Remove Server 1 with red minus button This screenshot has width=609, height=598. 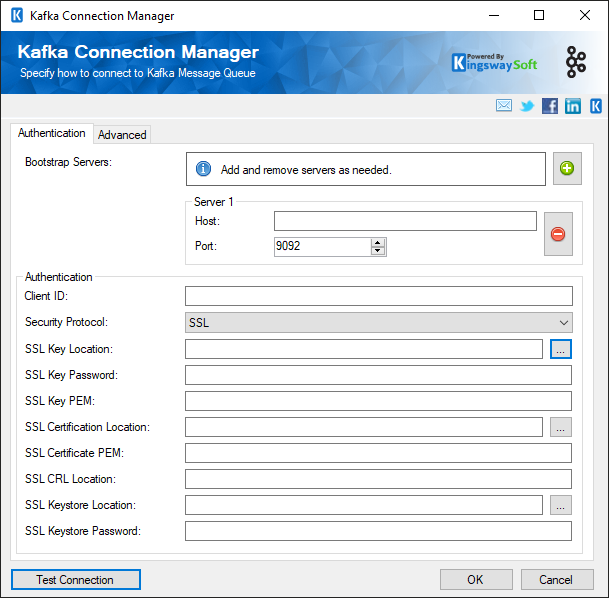(558, 234)
